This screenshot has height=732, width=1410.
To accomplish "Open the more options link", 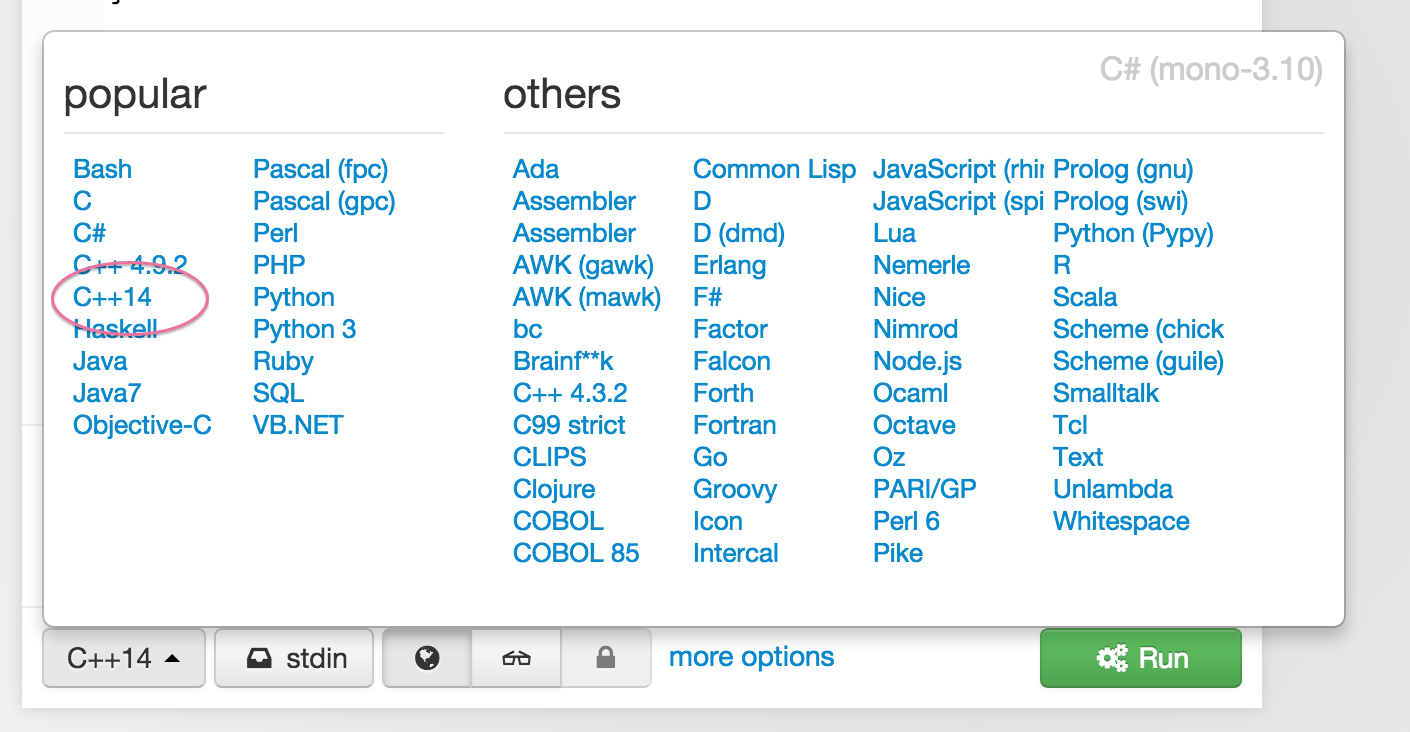I will [x=751, y=657].
